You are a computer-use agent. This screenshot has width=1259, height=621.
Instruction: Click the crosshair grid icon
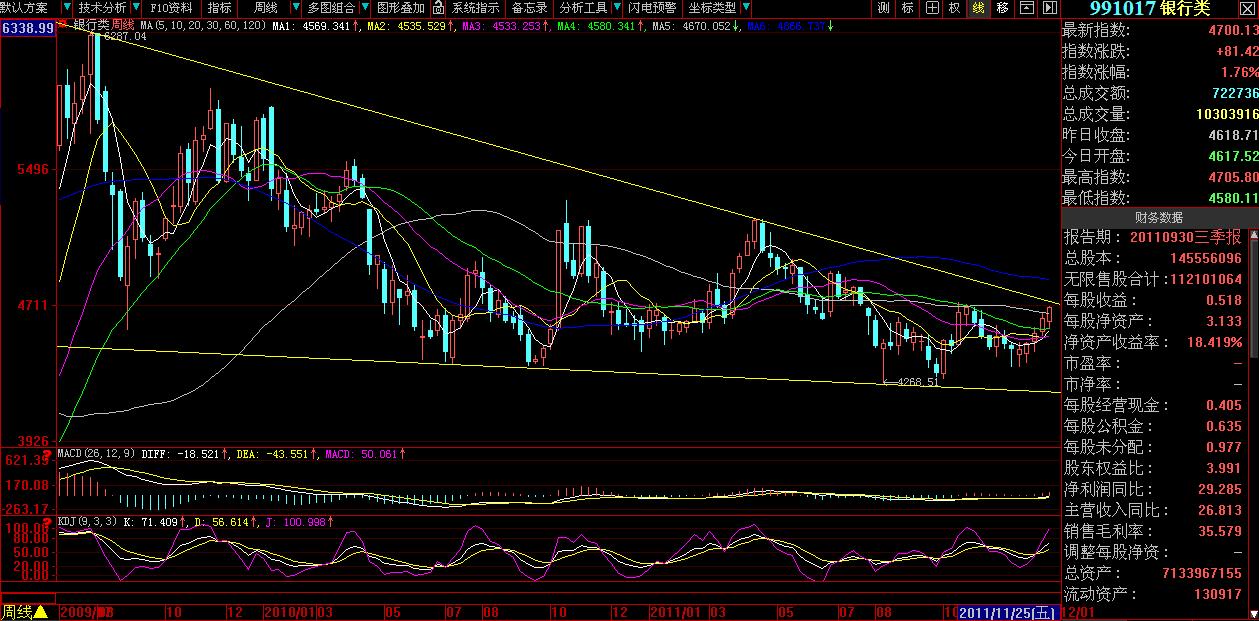932,8
